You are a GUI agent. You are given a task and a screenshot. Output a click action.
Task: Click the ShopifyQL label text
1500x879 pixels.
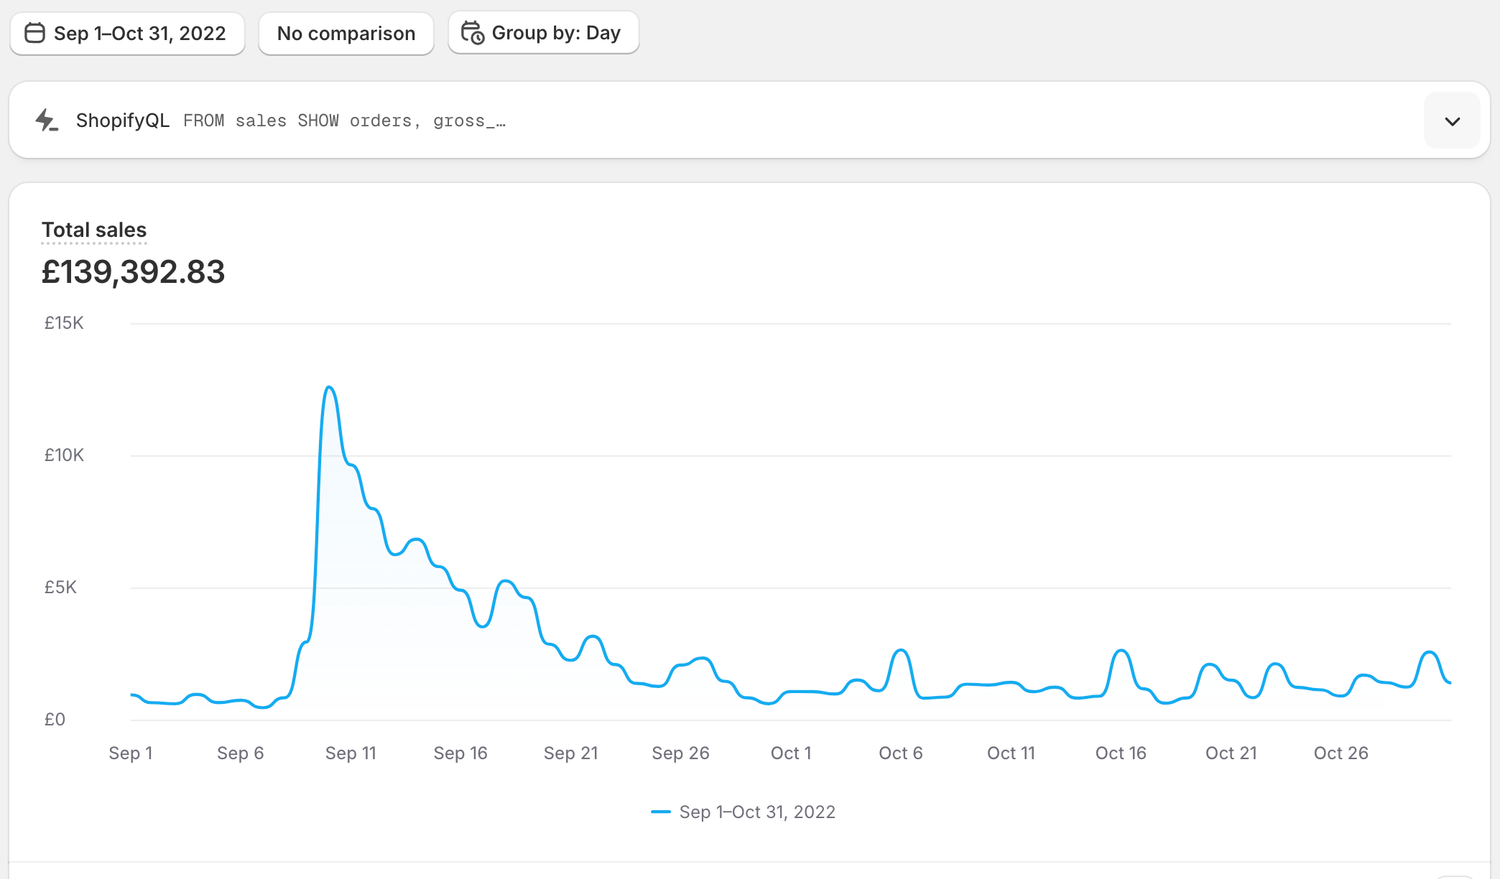coord(122,120)
